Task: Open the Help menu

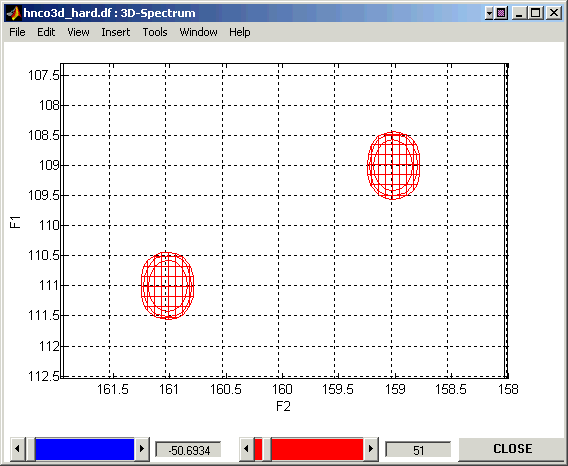Action: click(x=239, y=32)
